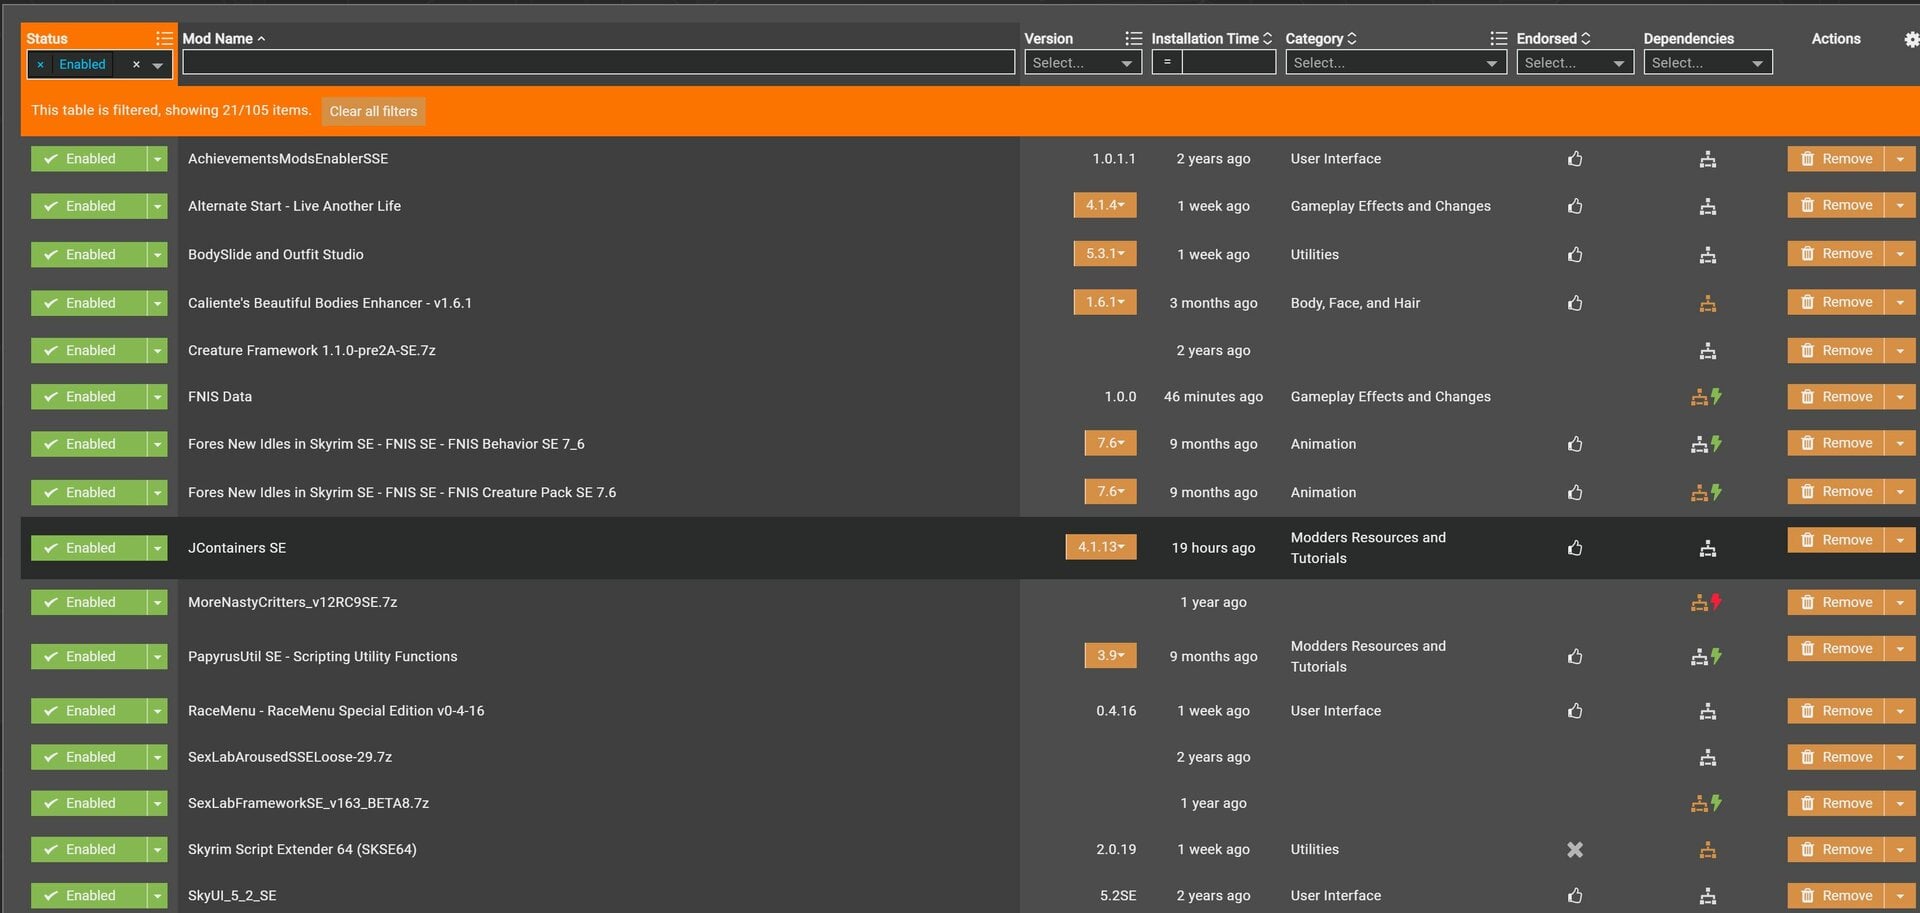
Task: Disable Caliente's Beautiful Bodies Enhancer
Action: [x=89, y=303]
